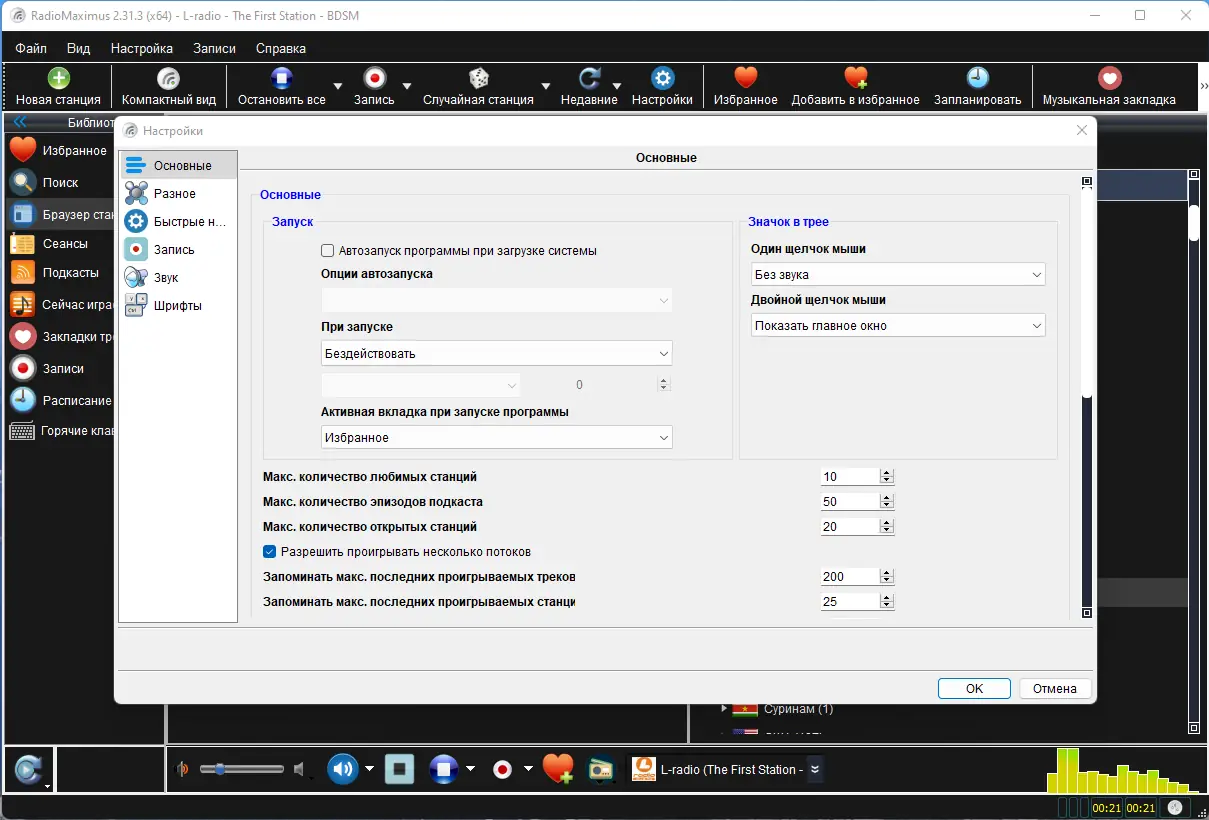Increase Макс. количество любимых станций spinner
The image size is (1209, 820).
[887, 473]
